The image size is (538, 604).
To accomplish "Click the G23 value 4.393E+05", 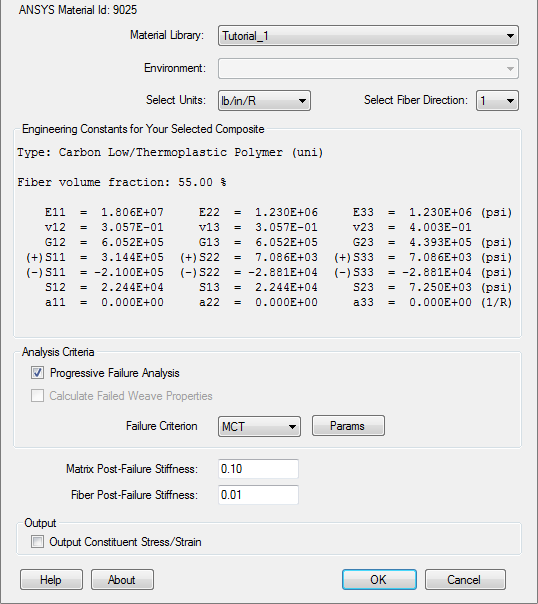I will pyautogui.click(x=440, y=242).
